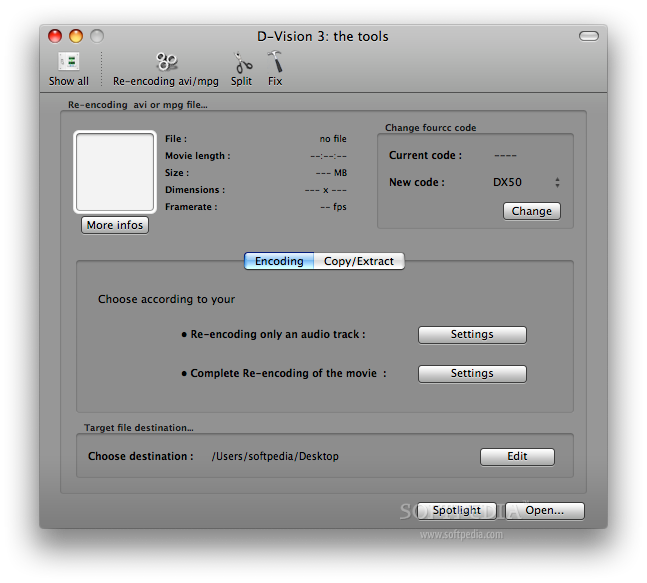Open Settings for audio track re-encoding

[x=472, y=335]
